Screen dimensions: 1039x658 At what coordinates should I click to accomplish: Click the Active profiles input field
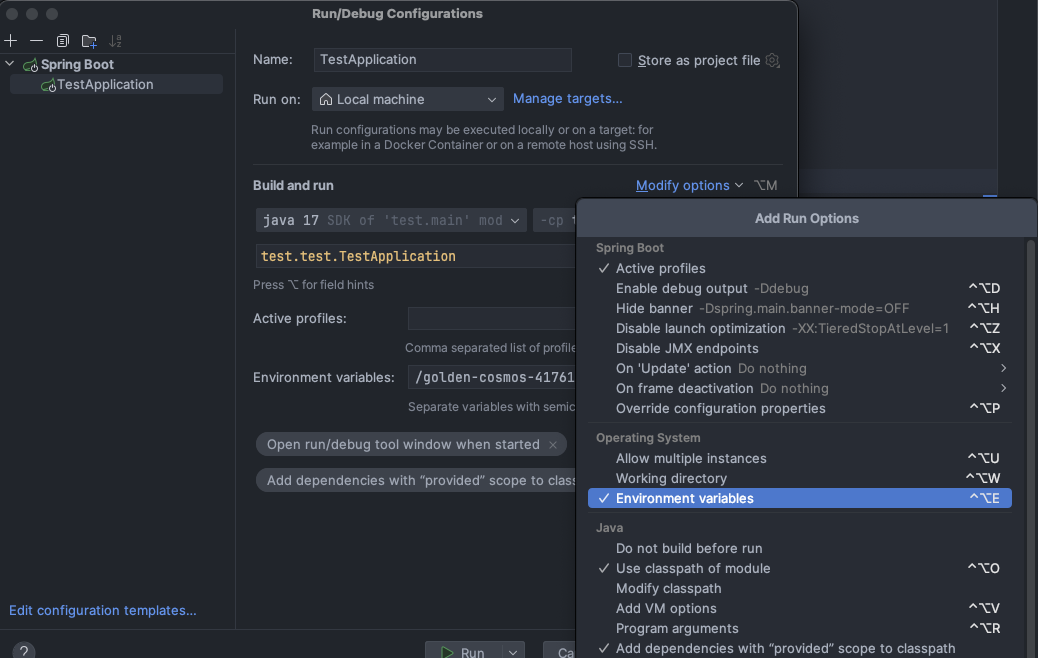(492, 319)
